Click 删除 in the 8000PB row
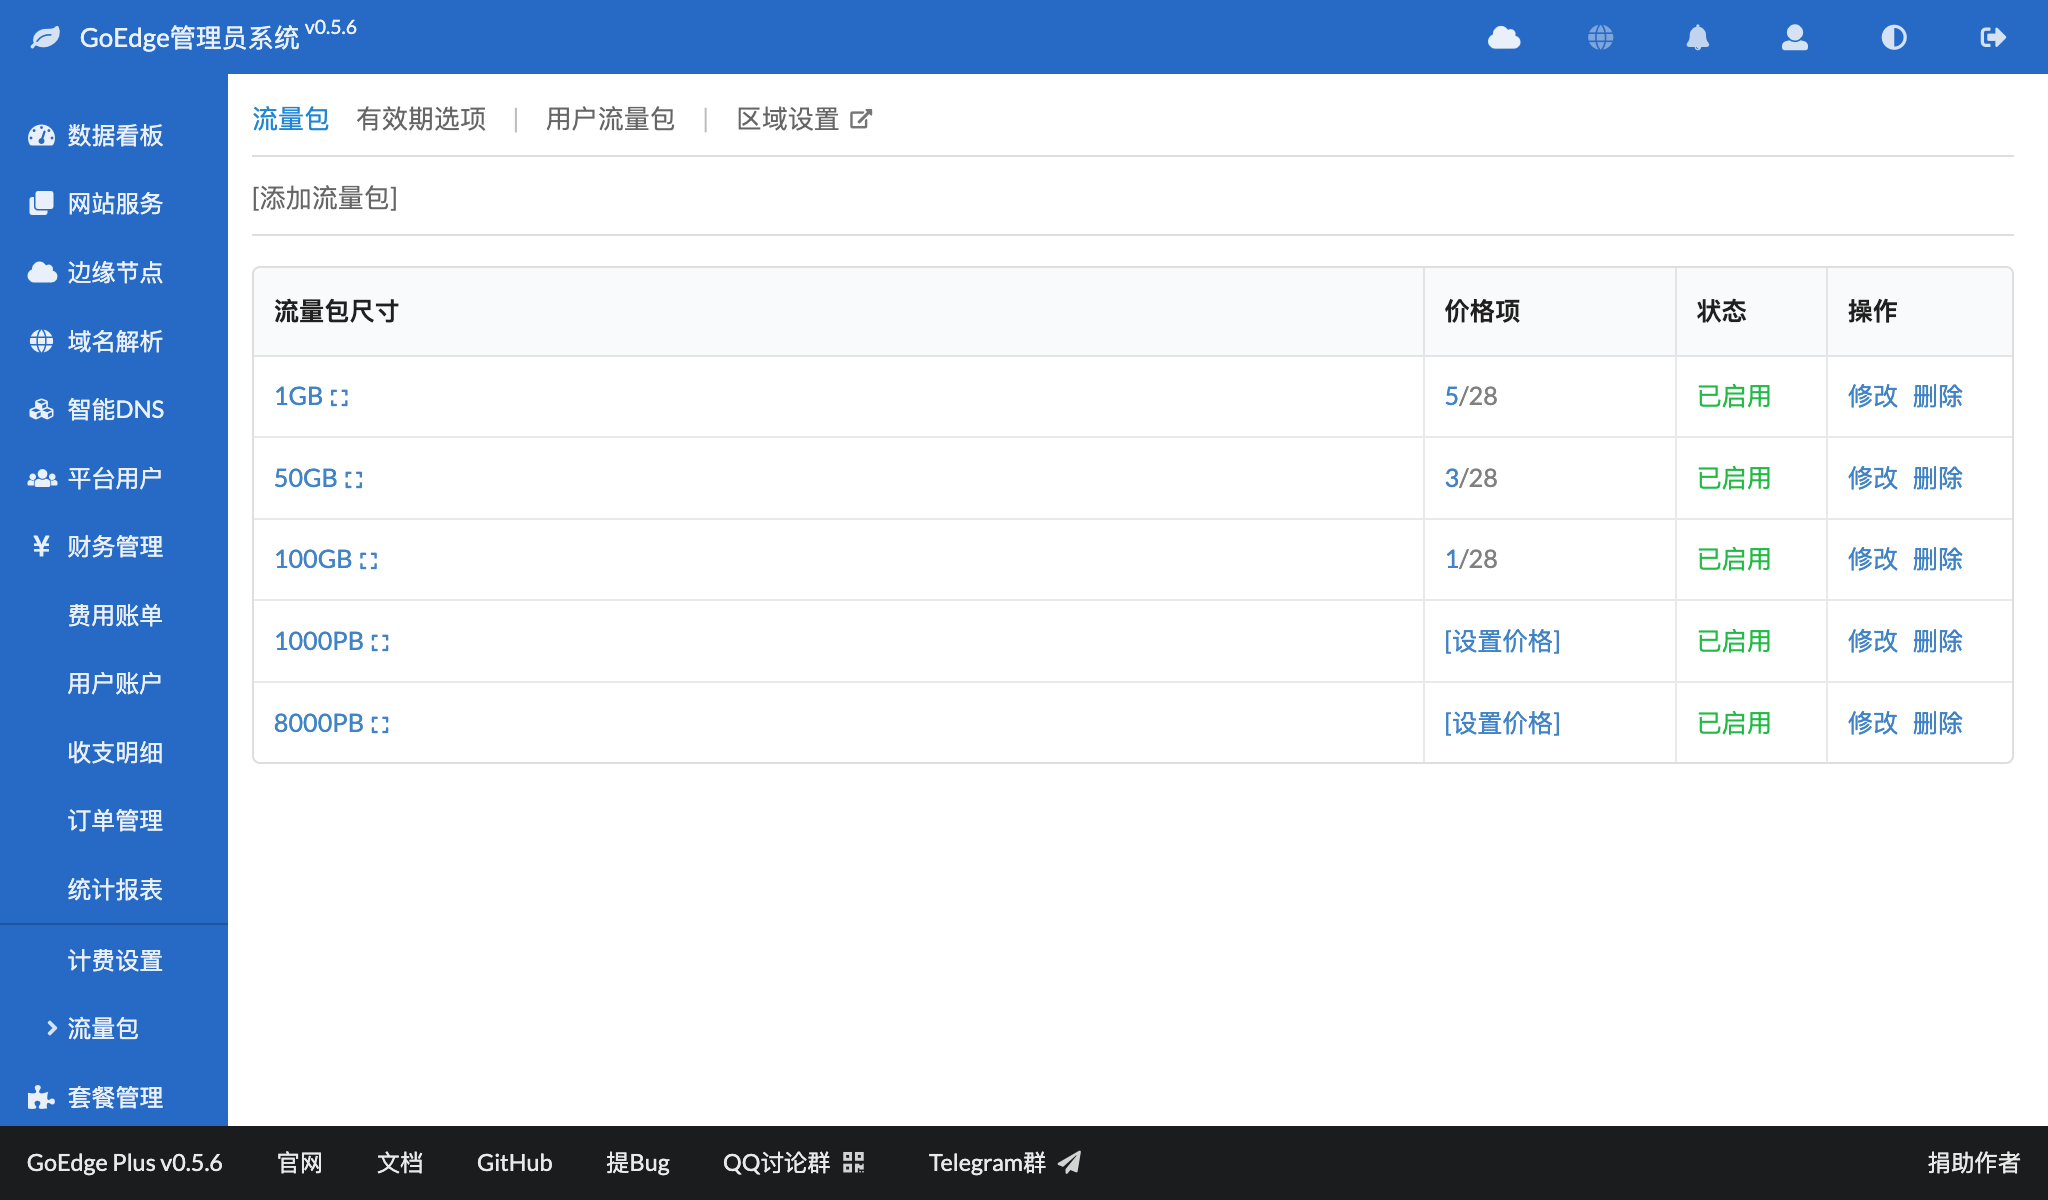Screen dimensions: 2048x1200 (x=1938, y=724)
